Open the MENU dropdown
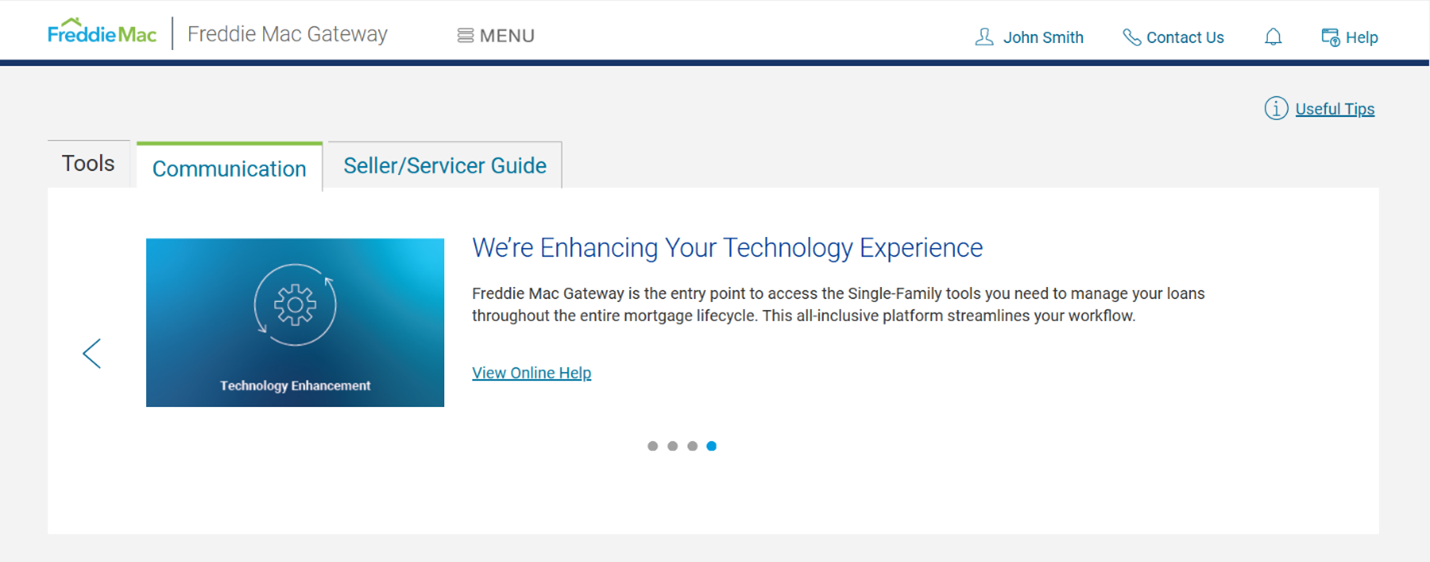This screenshot has width=1430, height=562. [496, 36]
